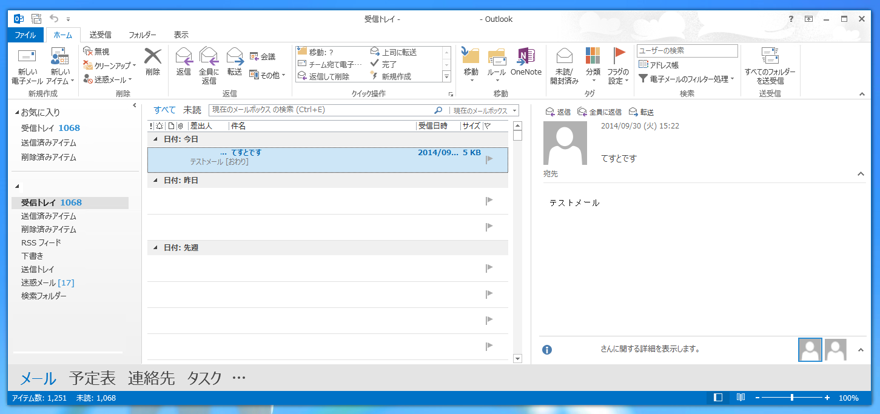Collapse the 日付: 今日 group
880x414 pixels.
click(153, 139)
